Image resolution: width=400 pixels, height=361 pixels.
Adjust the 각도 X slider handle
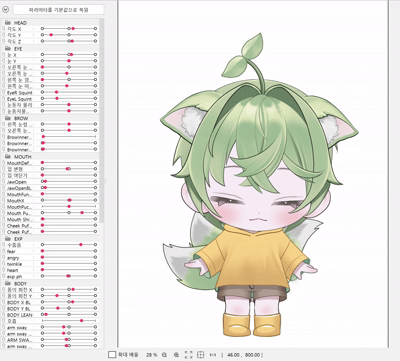click(x=73, y=29)
